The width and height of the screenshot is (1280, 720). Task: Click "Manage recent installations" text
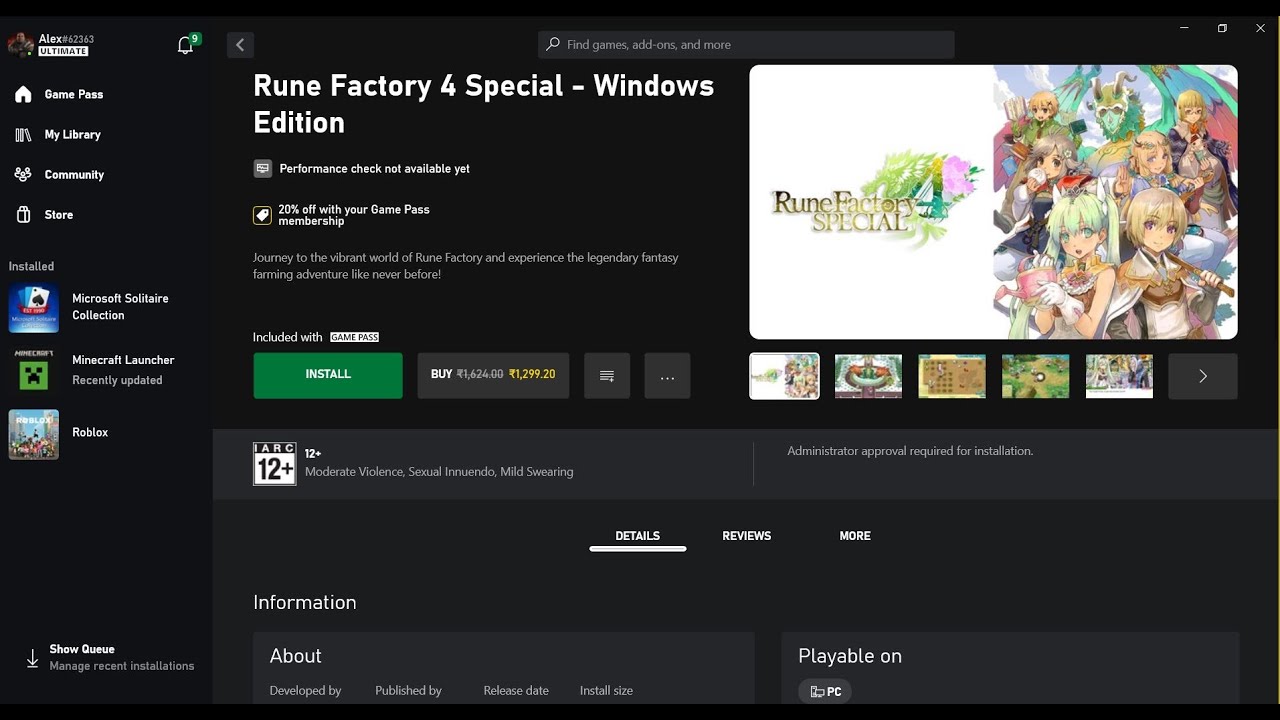point(122,666)
